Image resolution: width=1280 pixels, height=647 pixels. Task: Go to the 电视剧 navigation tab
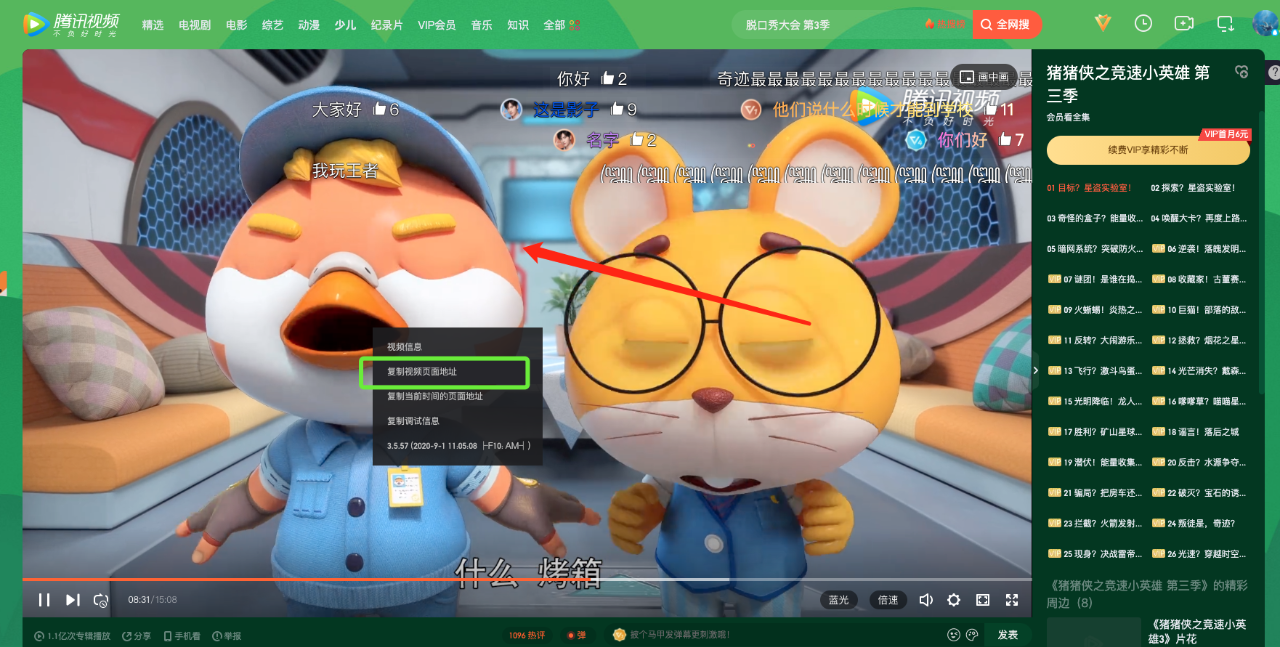195,25
